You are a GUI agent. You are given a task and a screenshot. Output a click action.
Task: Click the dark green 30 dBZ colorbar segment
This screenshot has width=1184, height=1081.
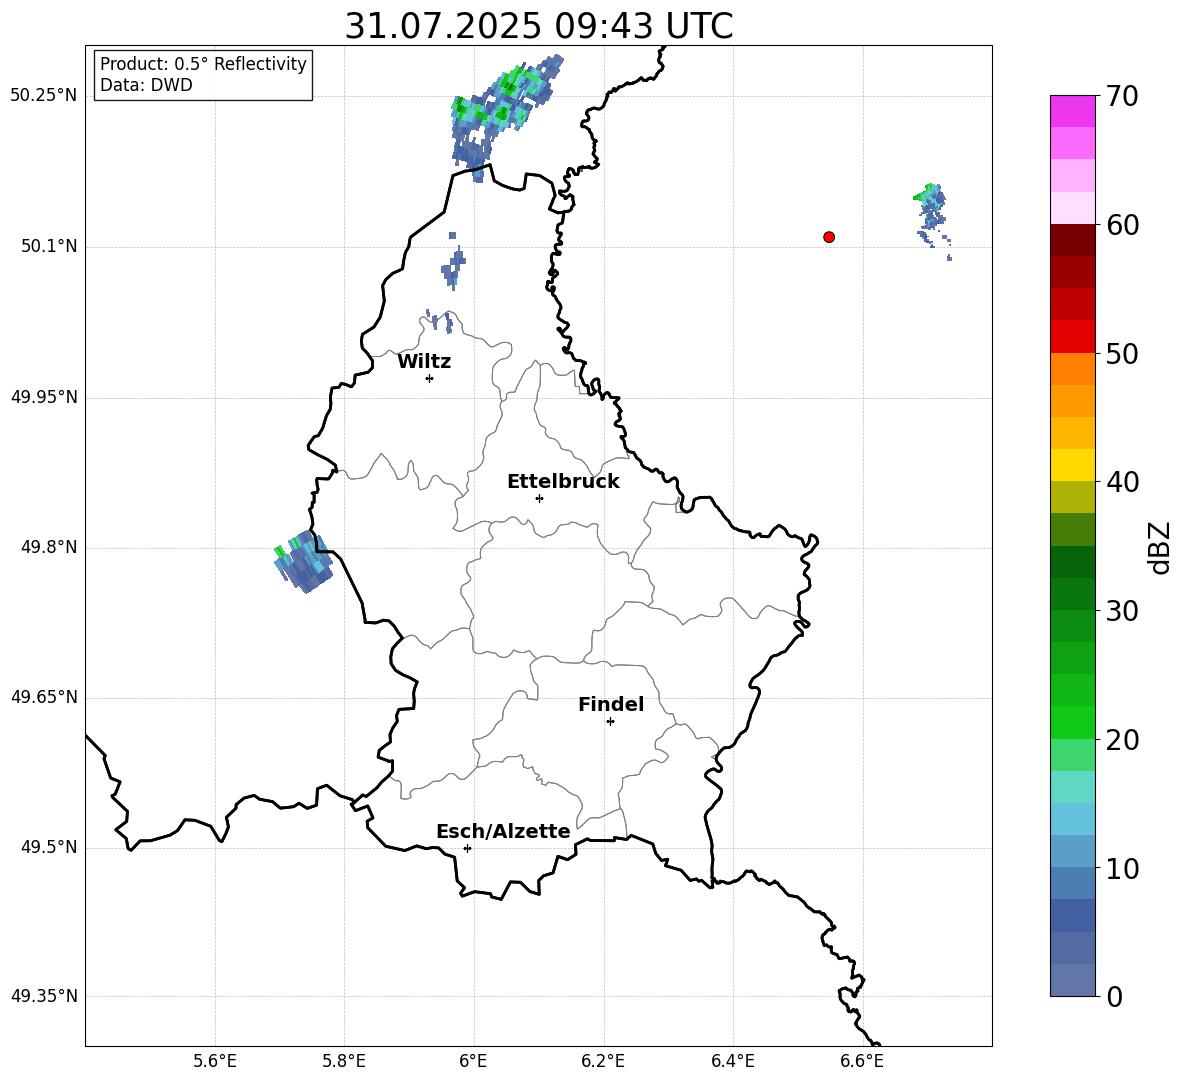[x=1073, y=594]
